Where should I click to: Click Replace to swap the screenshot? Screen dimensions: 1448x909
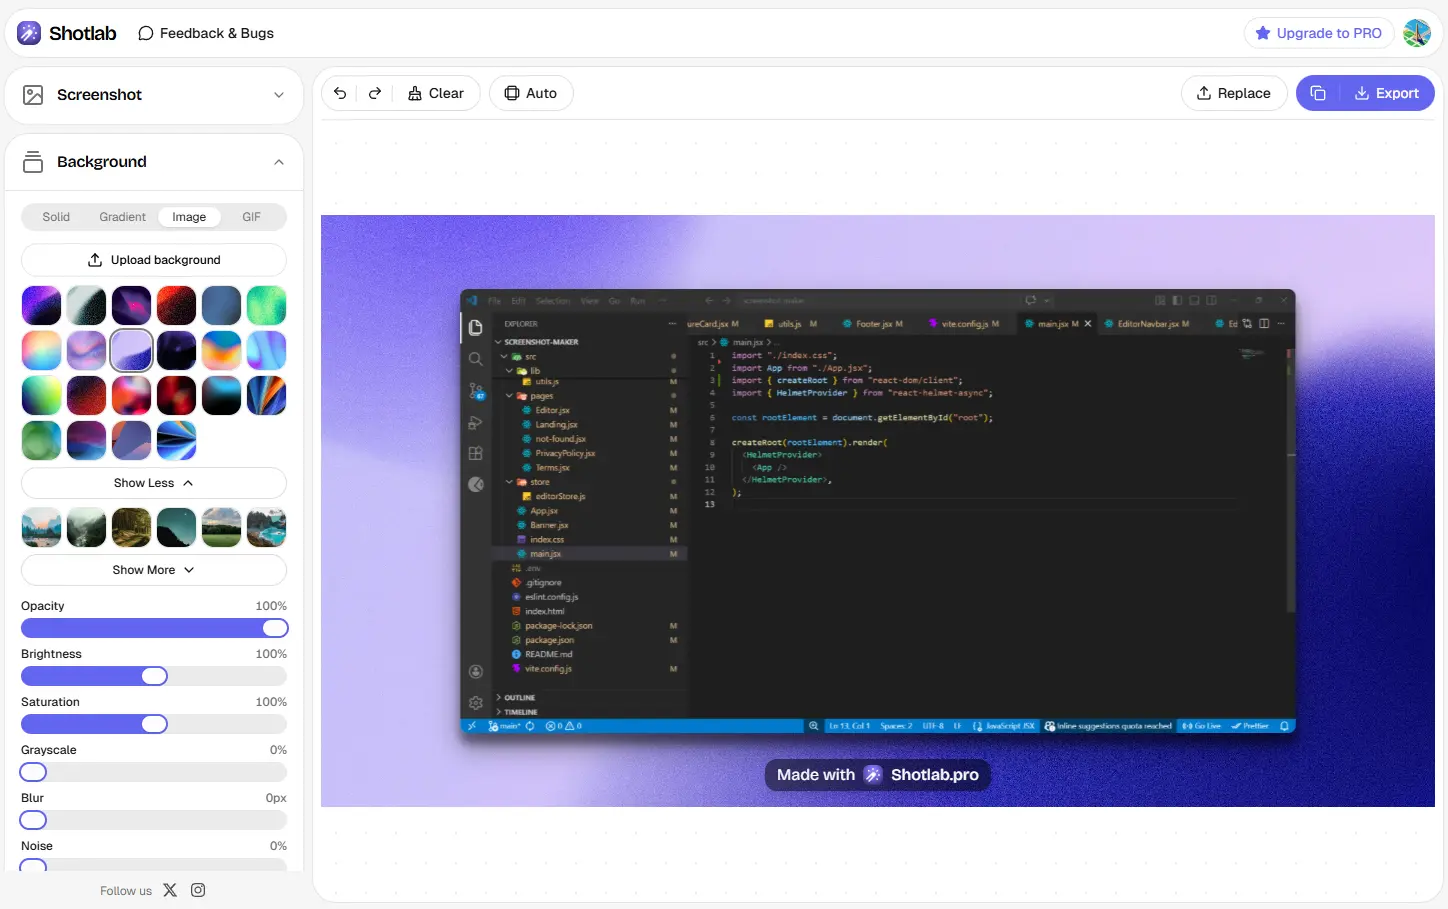coord(1234,93)
